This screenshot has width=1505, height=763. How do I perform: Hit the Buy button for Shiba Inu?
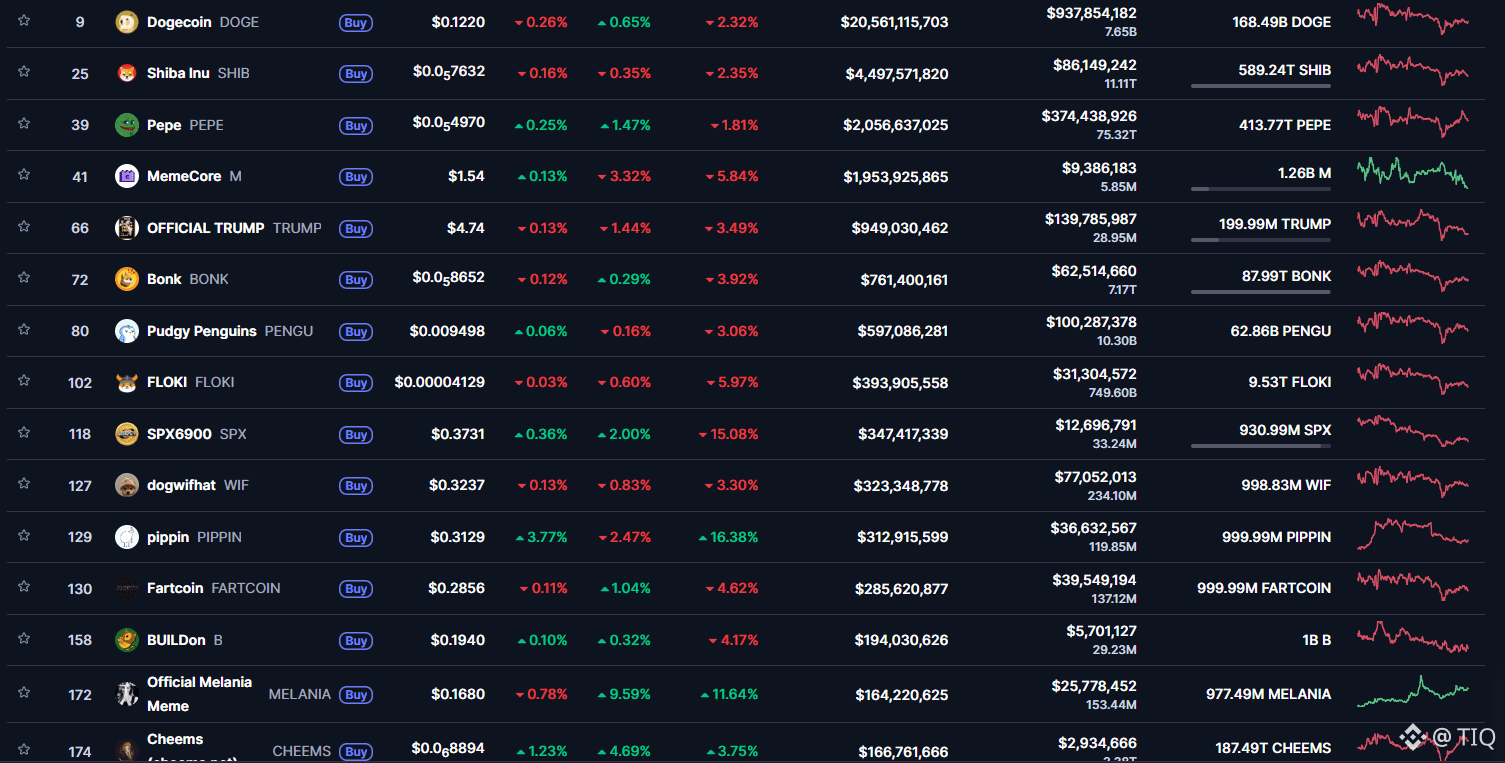[x=356, y=74]
